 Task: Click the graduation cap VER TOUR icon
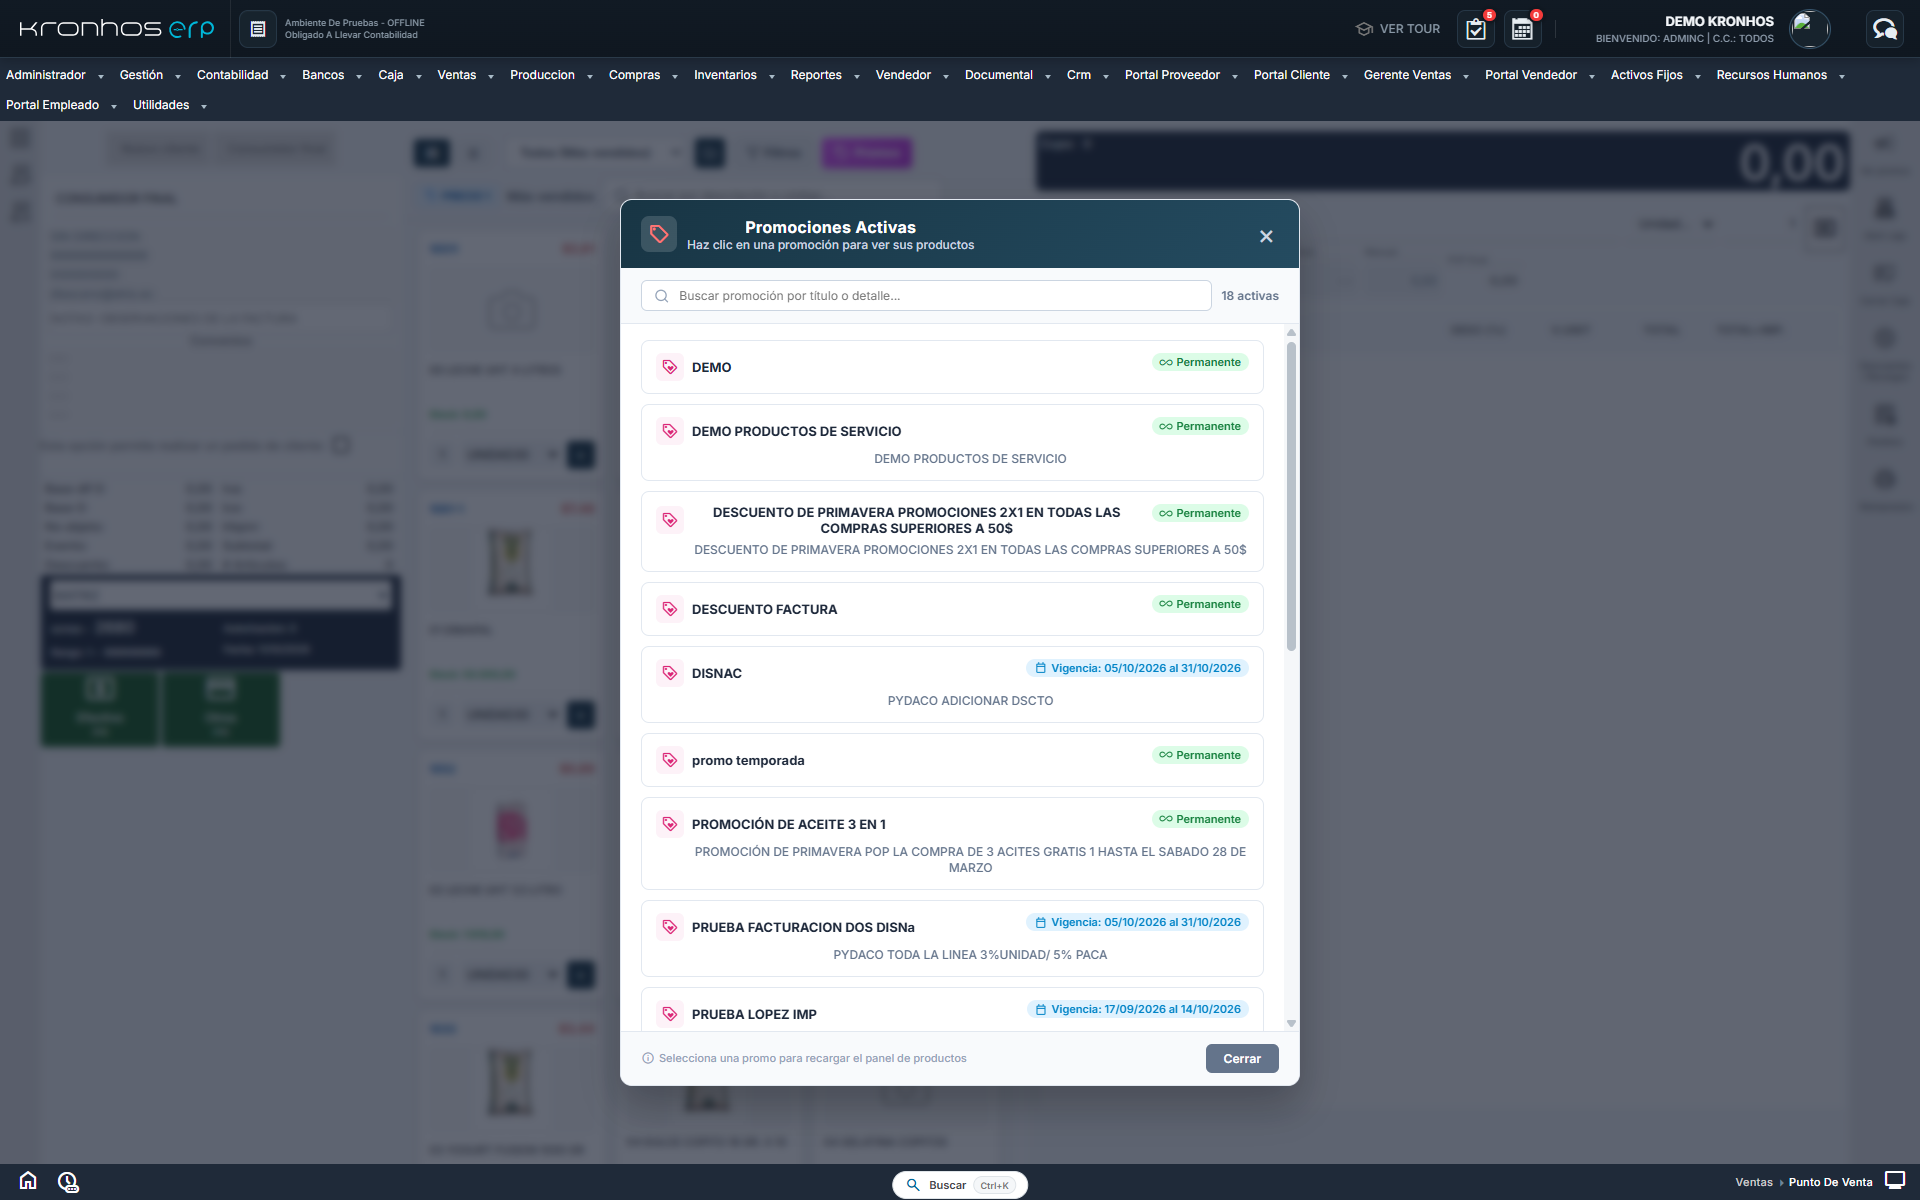1364,29
